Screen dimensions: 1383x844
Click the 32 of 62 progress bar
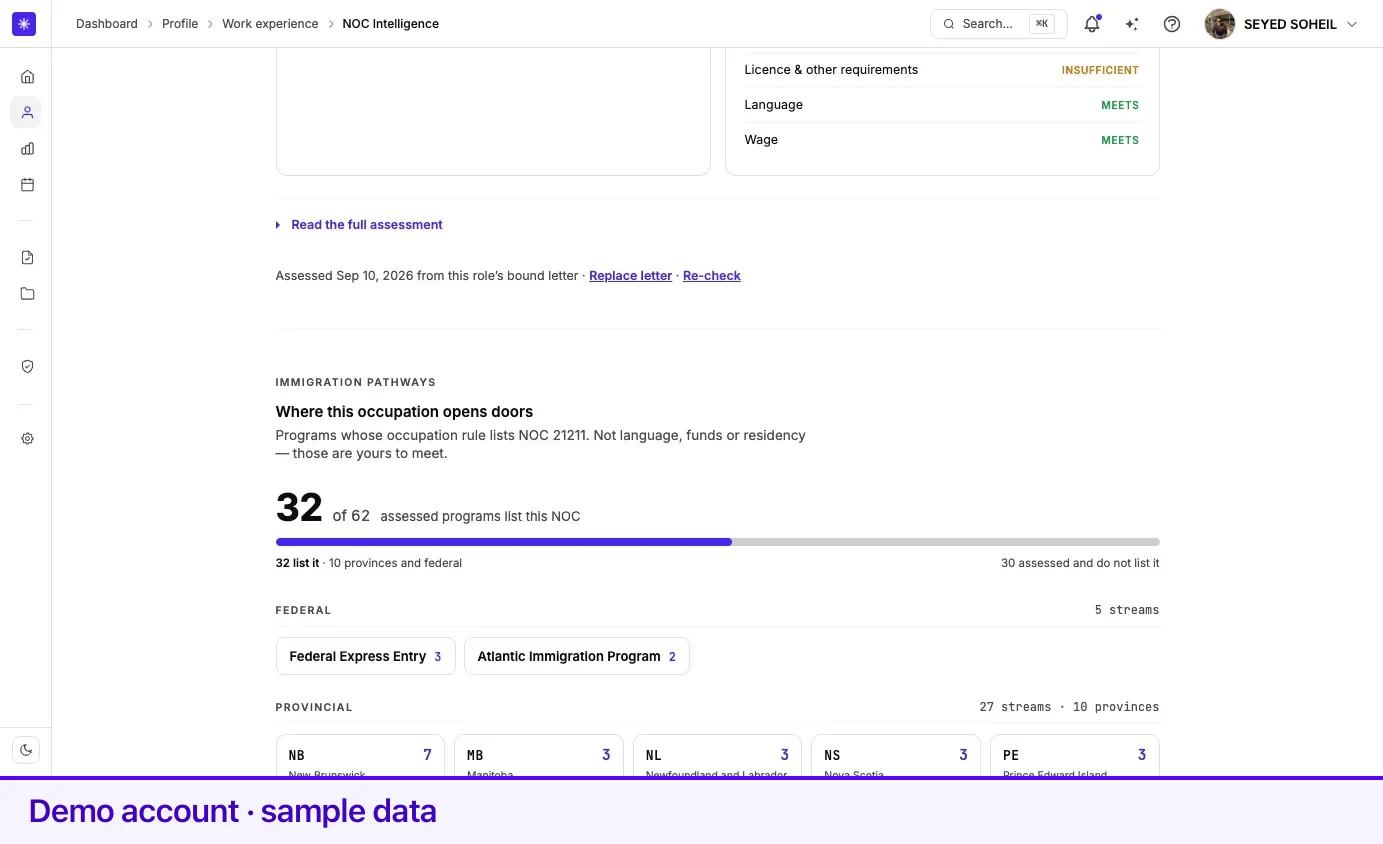[718, 542]
